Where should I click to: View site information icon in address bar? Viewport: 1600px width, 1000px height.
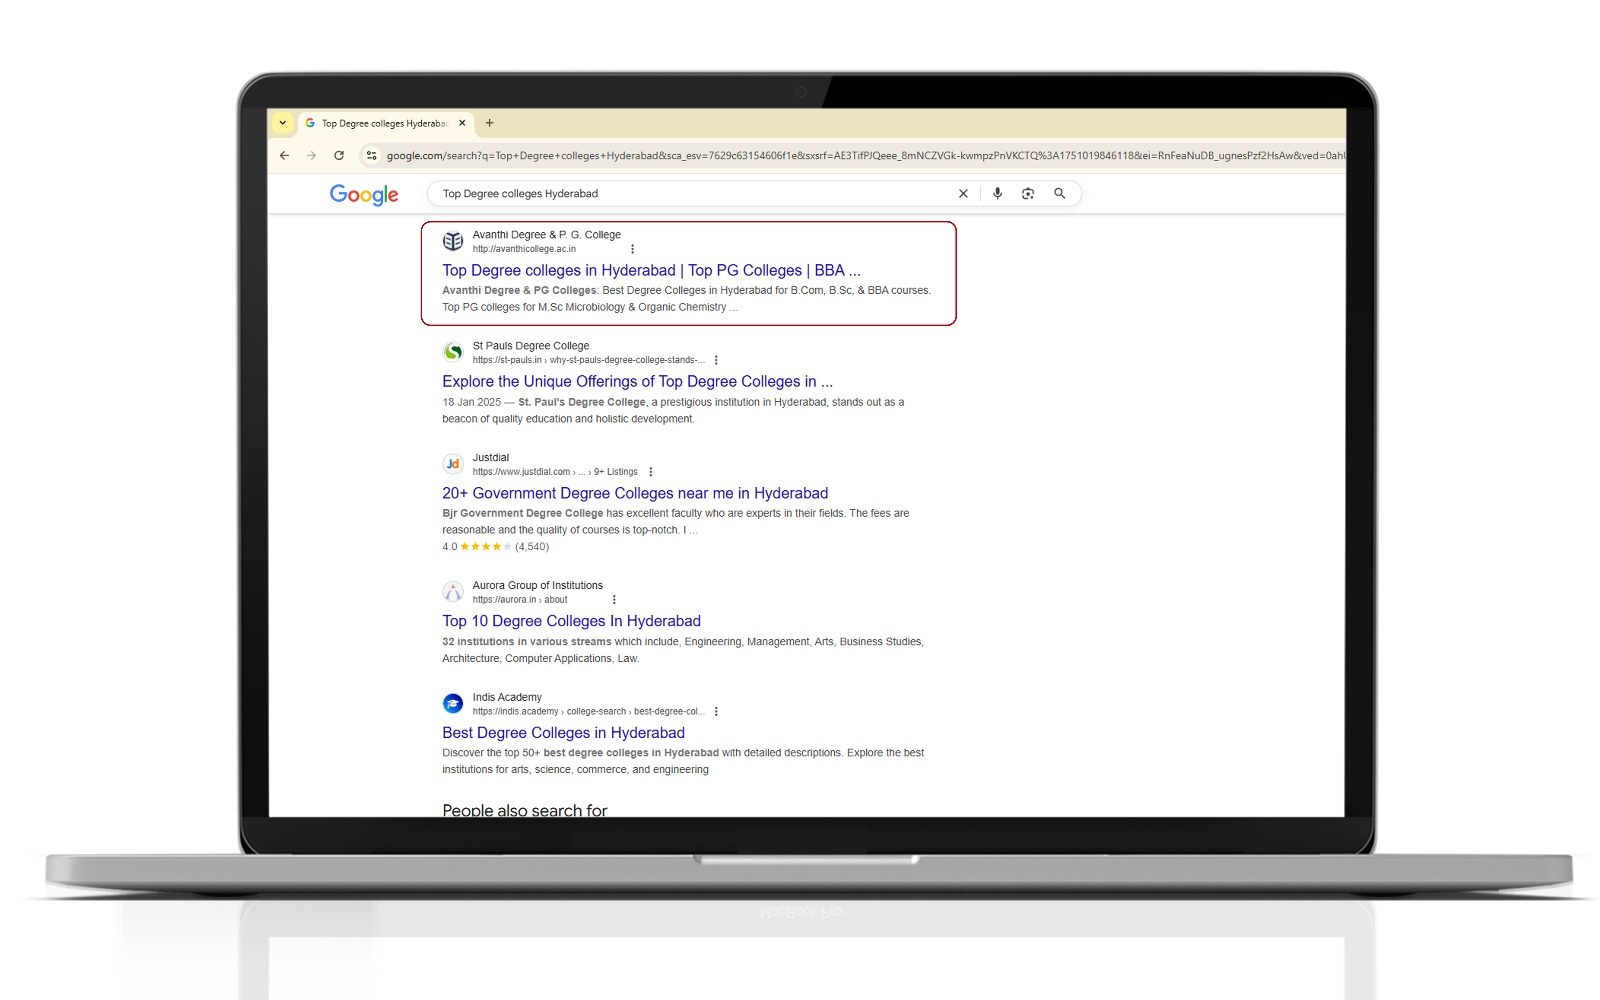[372, 155]
